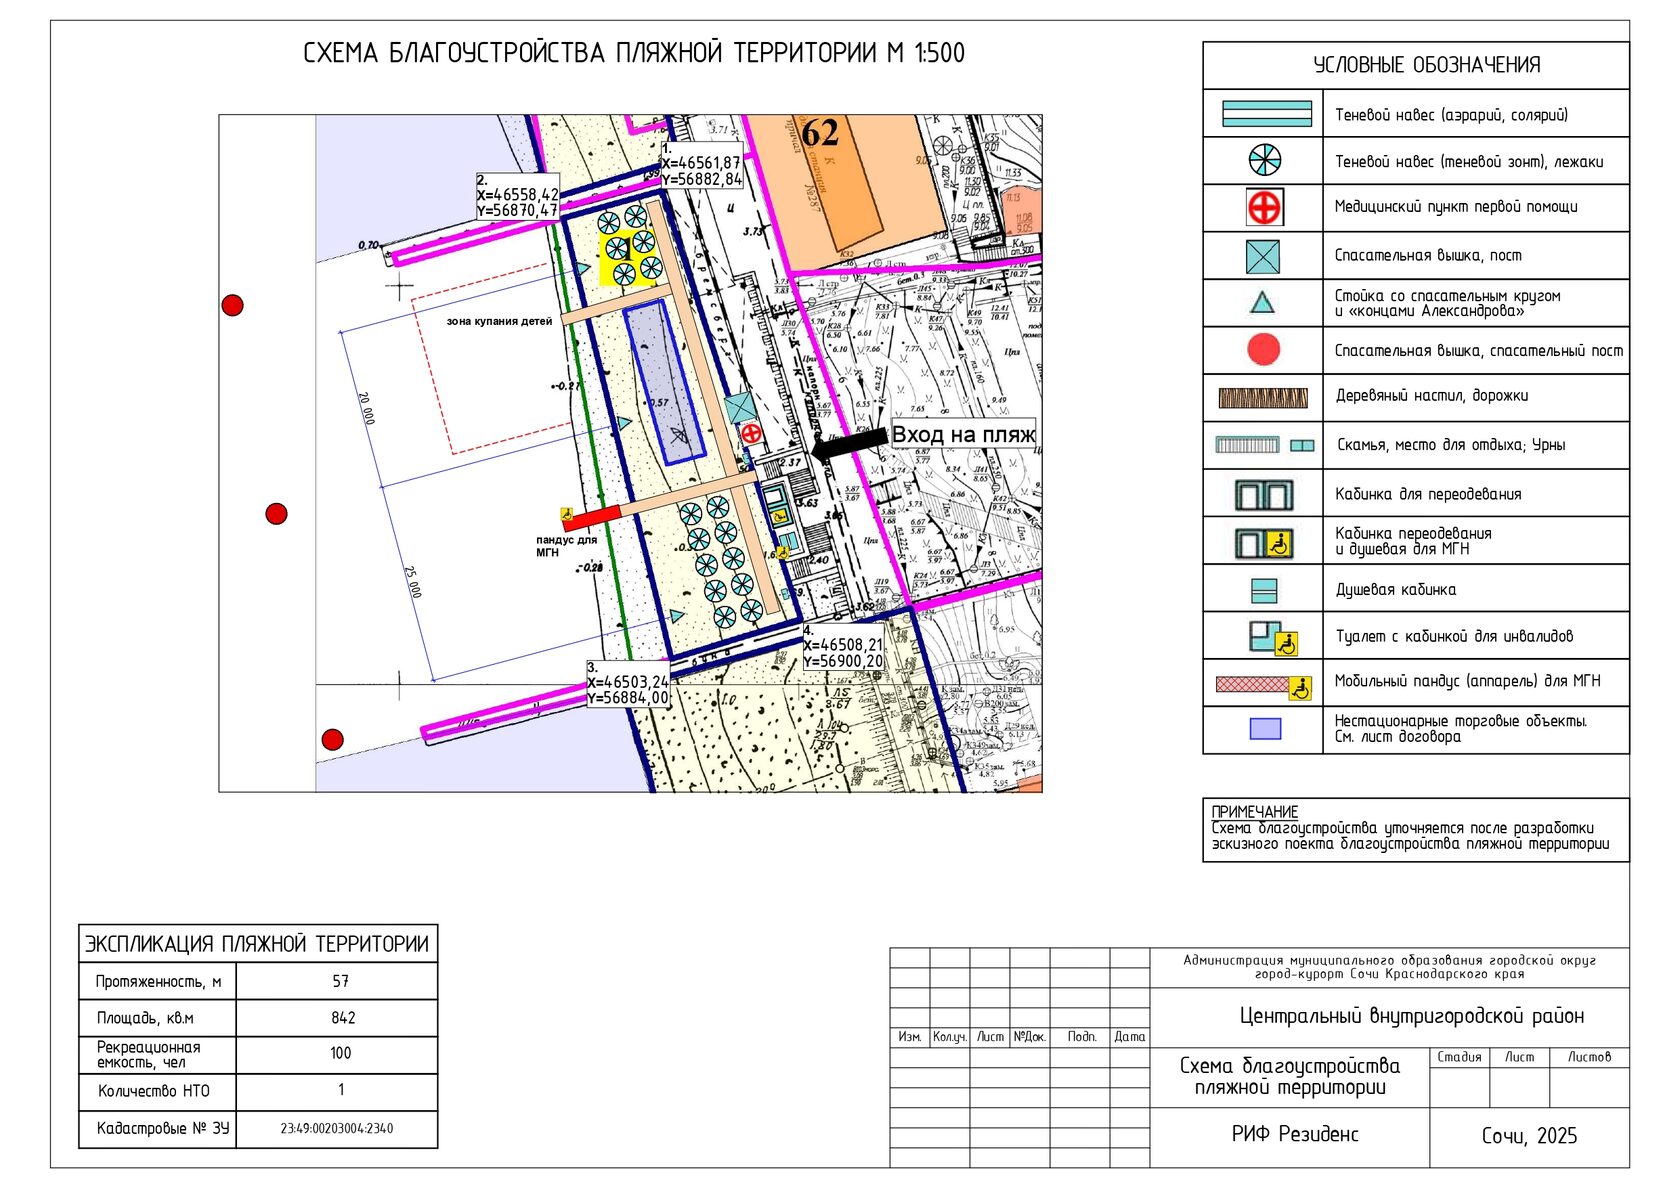Select the 'Количество НТО' row label
This screenshot has width=1680, height=1188.
(x=154, y=1091)
